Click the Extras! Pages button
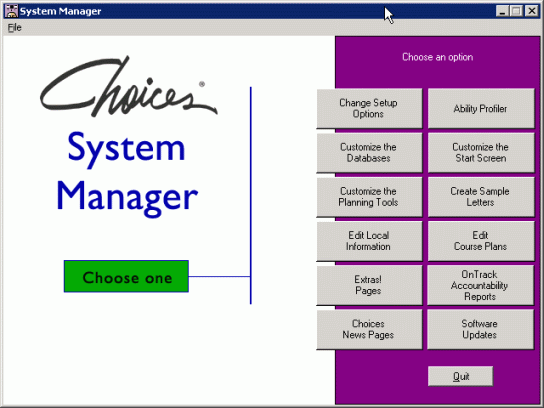544x408 pixels. click(369, 285)
